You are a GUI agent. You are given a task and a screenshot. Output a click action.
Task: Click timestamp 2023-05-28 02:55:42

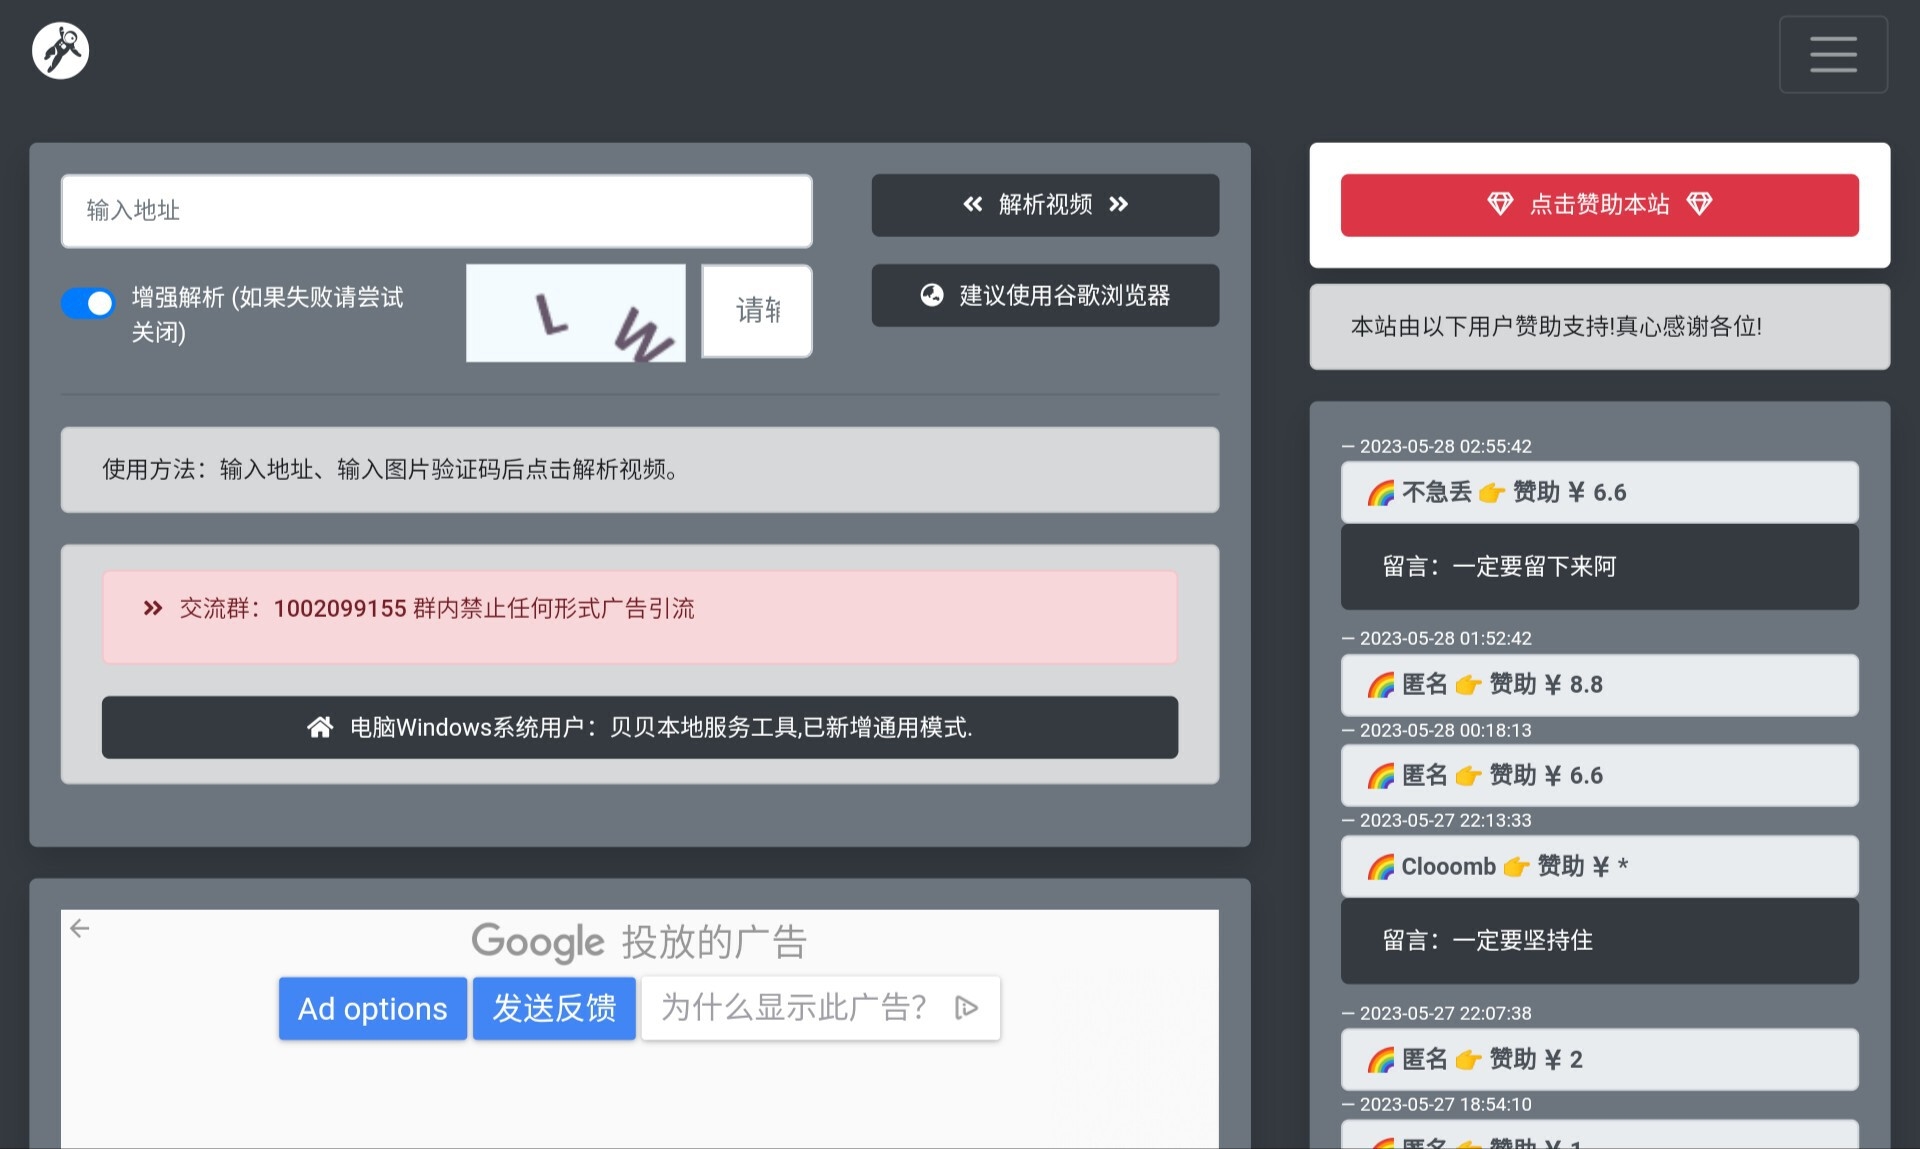pyautogui.click(x=1445, y=446)
